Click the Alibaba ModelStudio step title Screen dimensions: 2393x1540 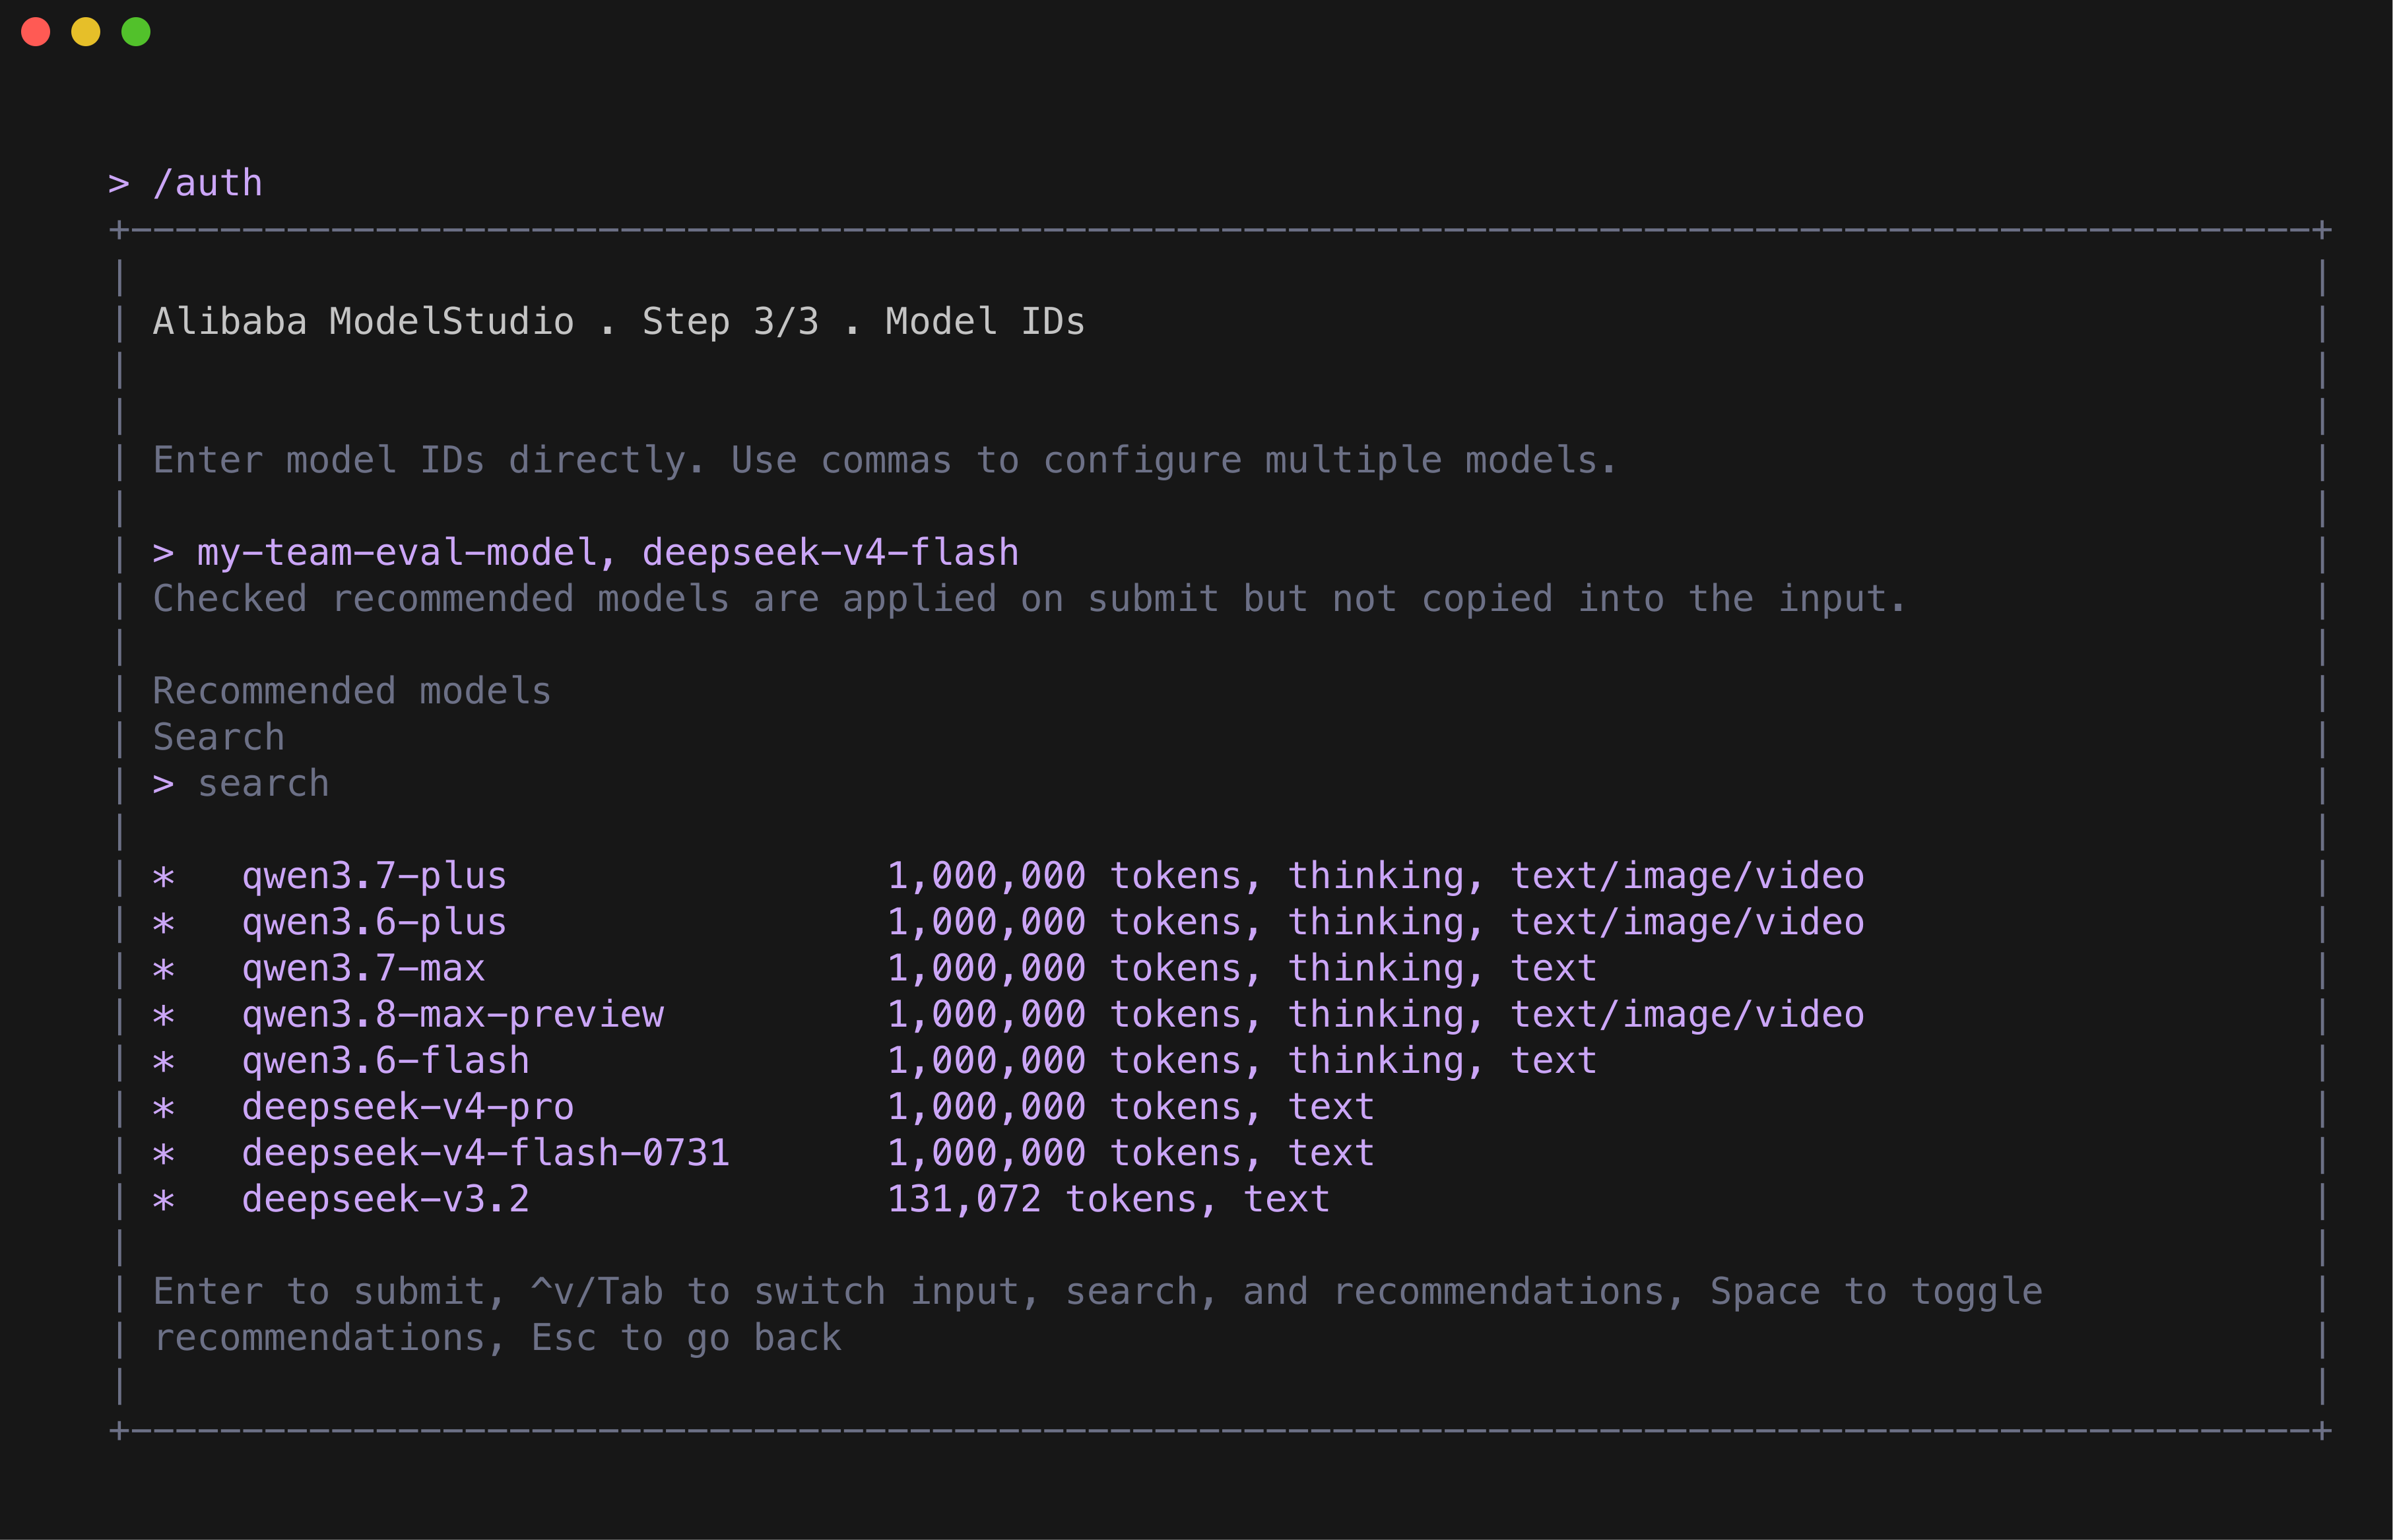tap(619, 322)
